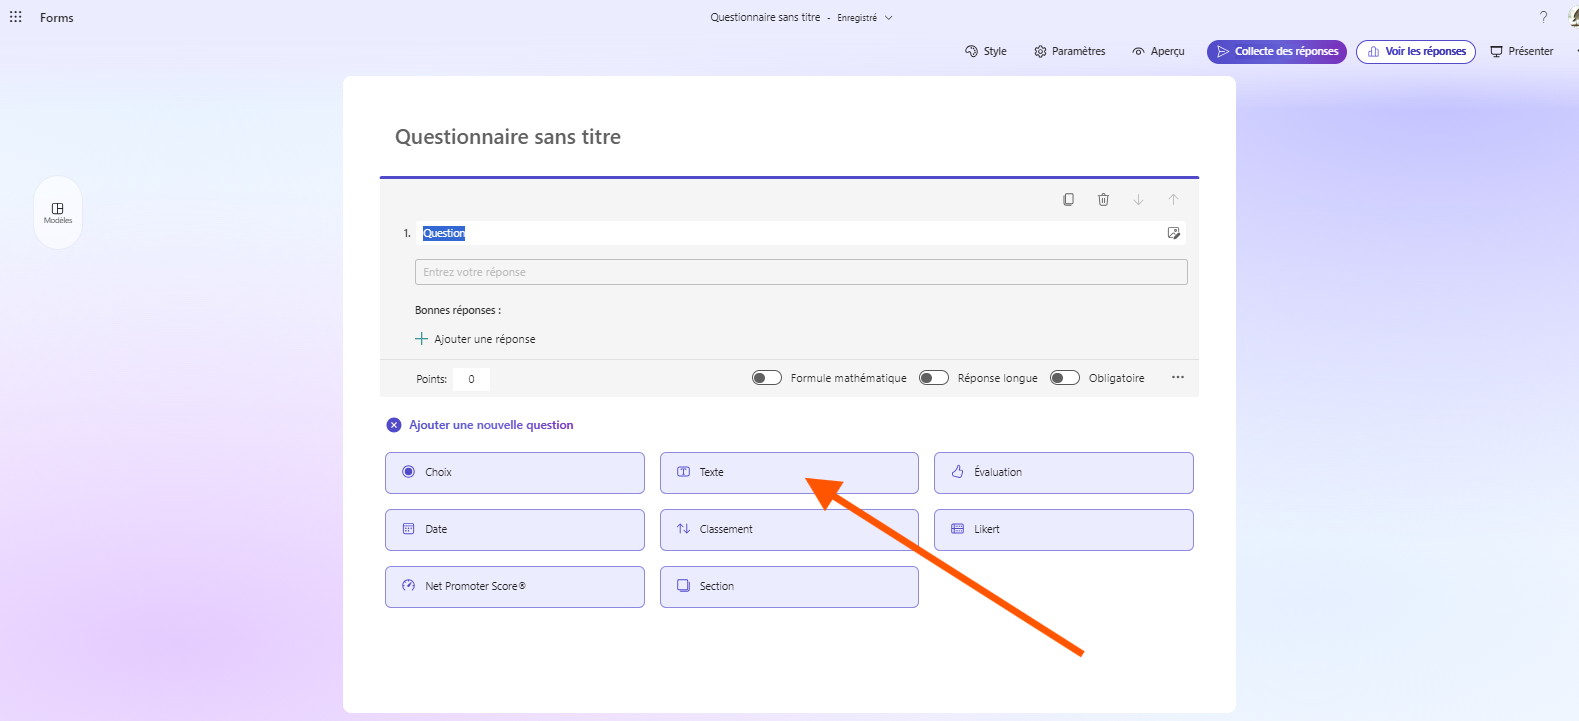This screenshot has width=1579, height=721.
Task: Turn on the Réponse longue toggle
Action: tap(934, 378)
